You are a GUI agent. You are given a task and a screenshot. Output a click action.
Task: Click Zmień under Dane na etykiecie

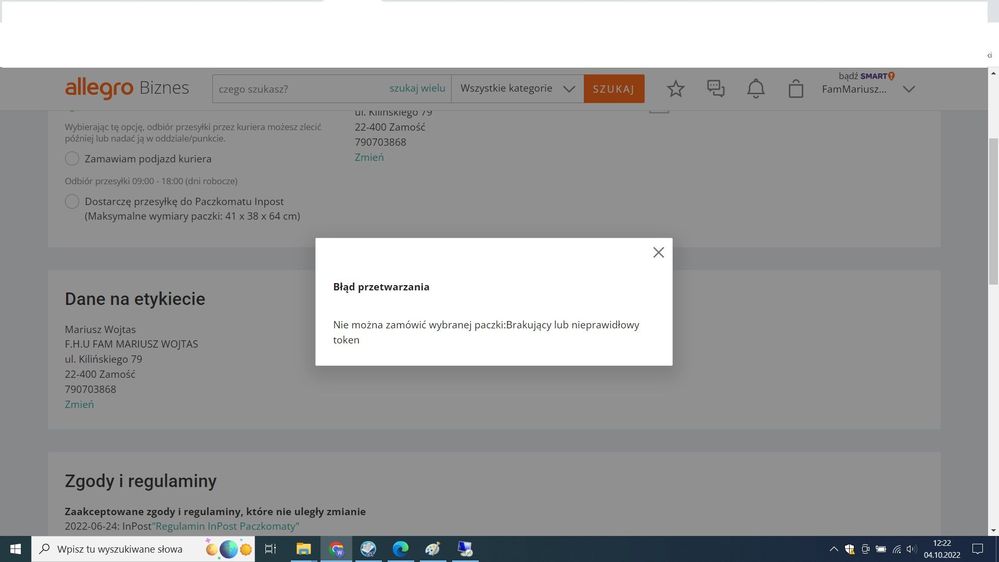tap(79, 405)
